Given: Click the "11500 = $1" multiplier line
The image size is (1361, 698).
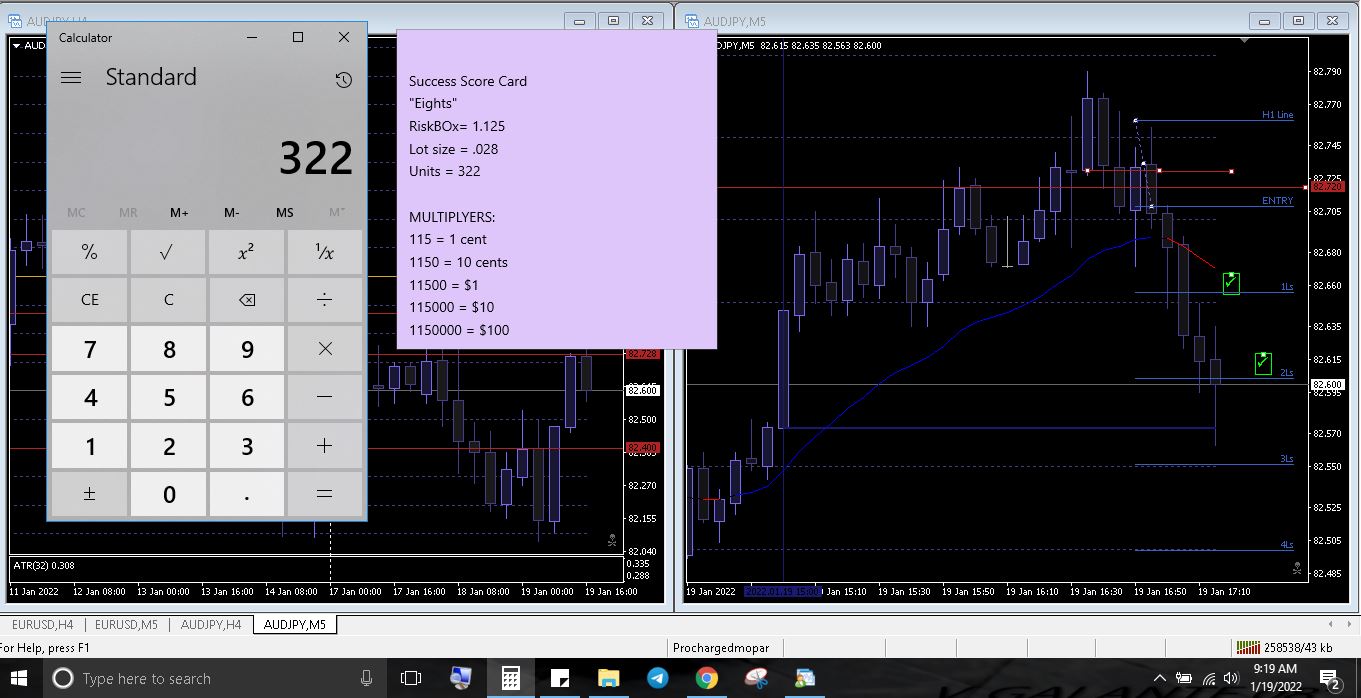Looking at the screenshot, I should pyautogui.click(x=443, y=285).
